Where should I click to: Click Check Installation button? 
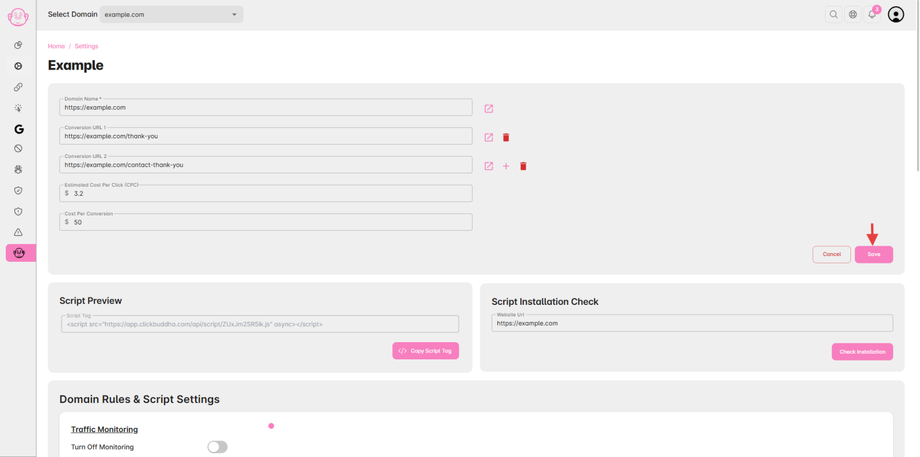click(862, 351)
